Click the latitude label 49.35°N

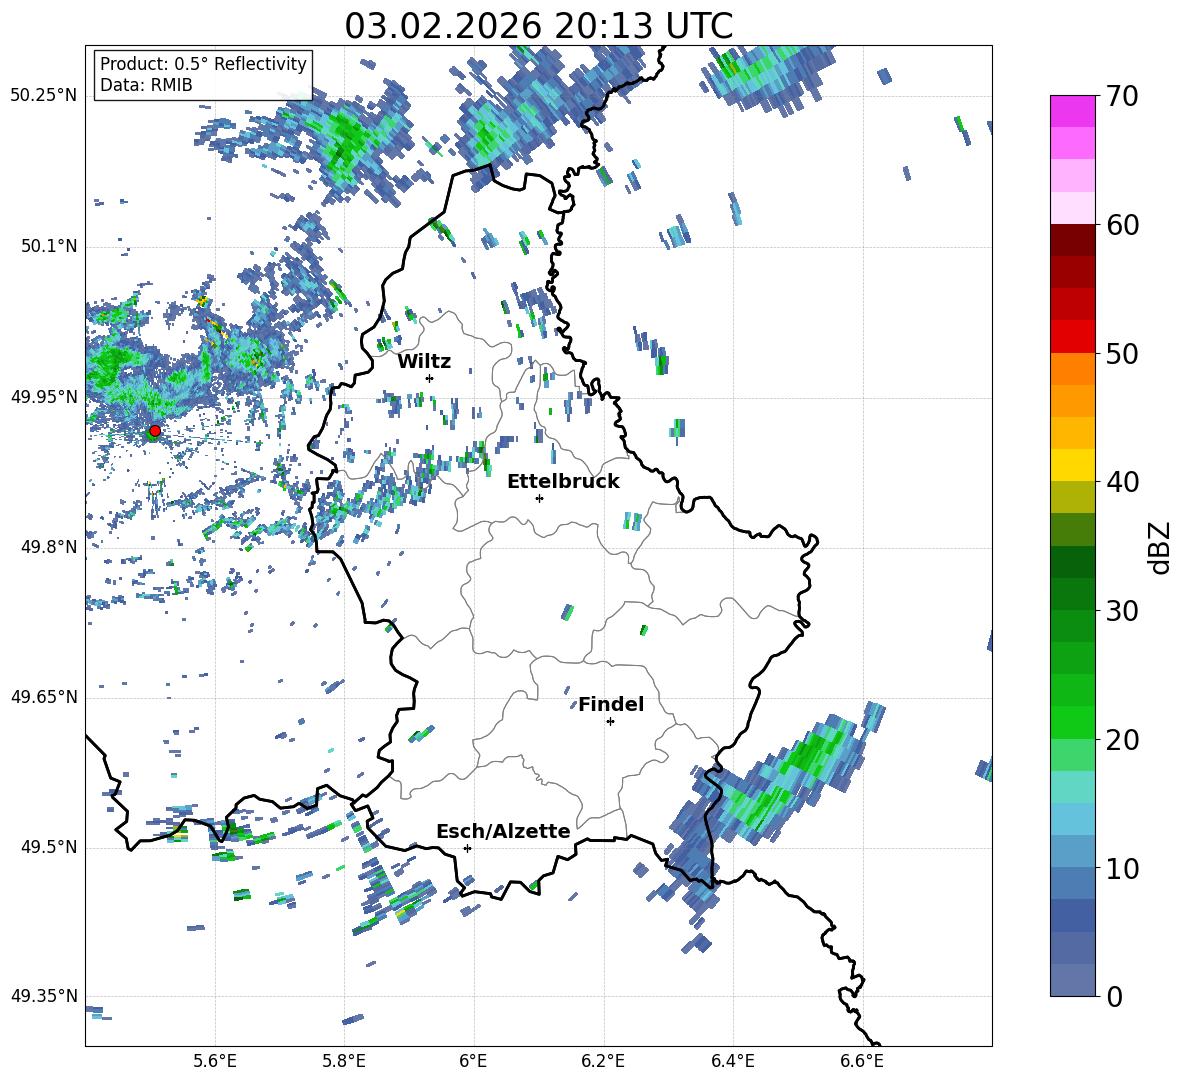43,996
